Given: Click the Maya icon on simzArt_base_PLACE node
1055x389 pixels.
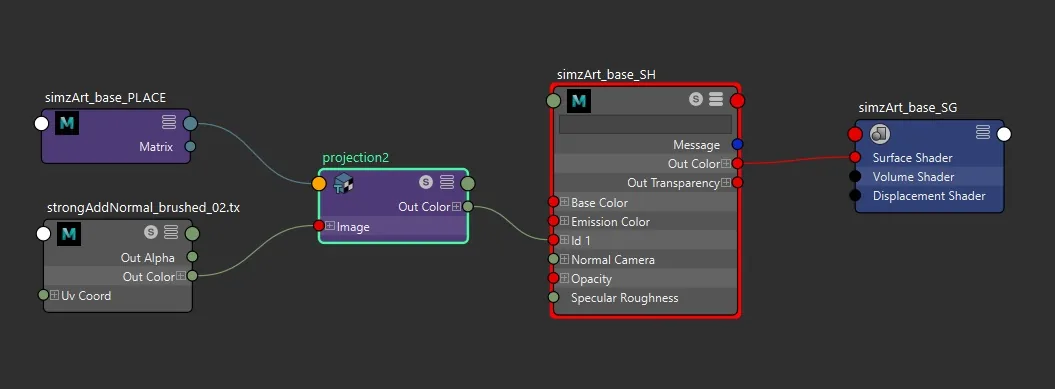Looking at the screenshot, I should point(67,124).
